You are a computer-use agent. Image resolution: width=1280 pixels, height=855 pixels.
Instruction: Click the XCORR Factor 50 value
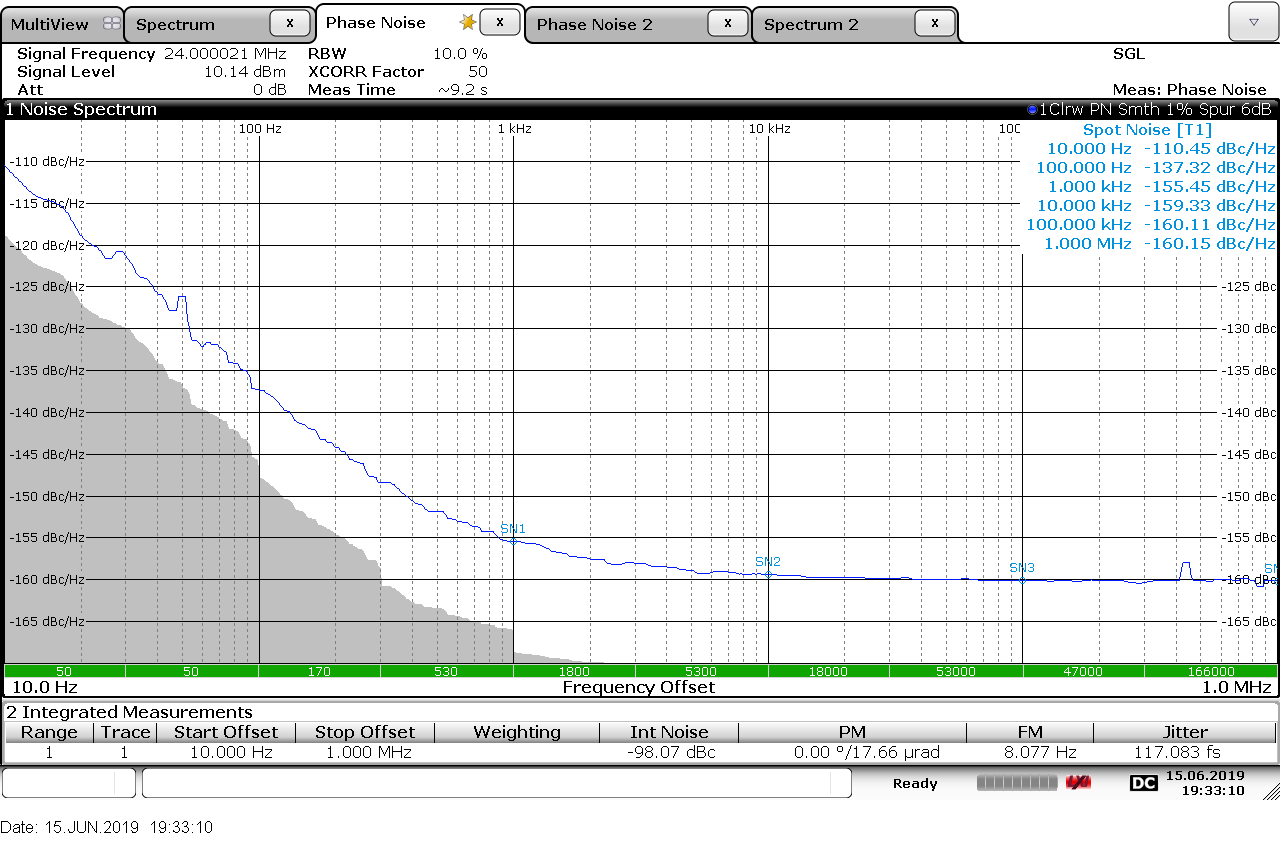tap(478, 72)
